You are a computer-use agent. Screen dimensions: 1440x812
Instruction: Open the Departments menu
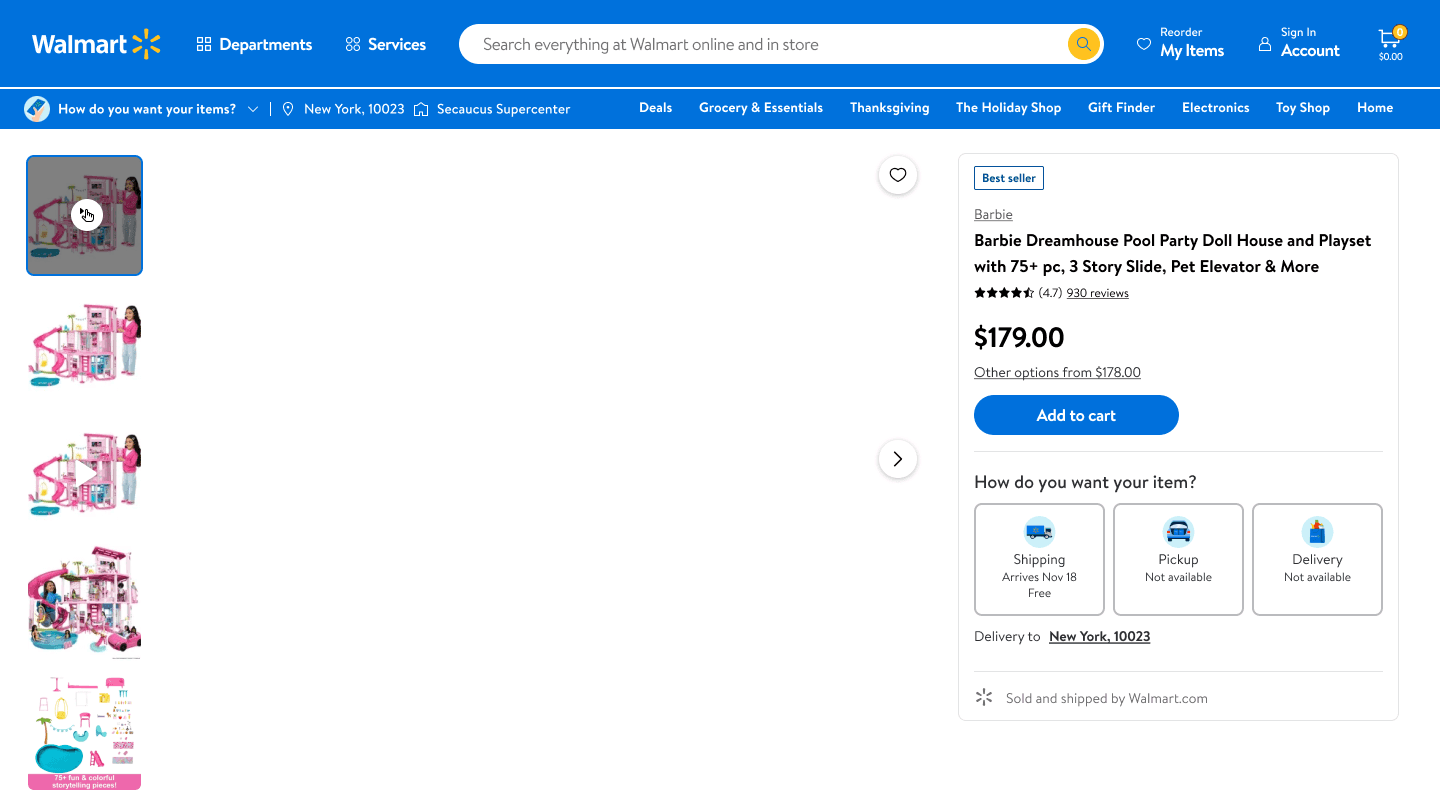click(254, 44)
